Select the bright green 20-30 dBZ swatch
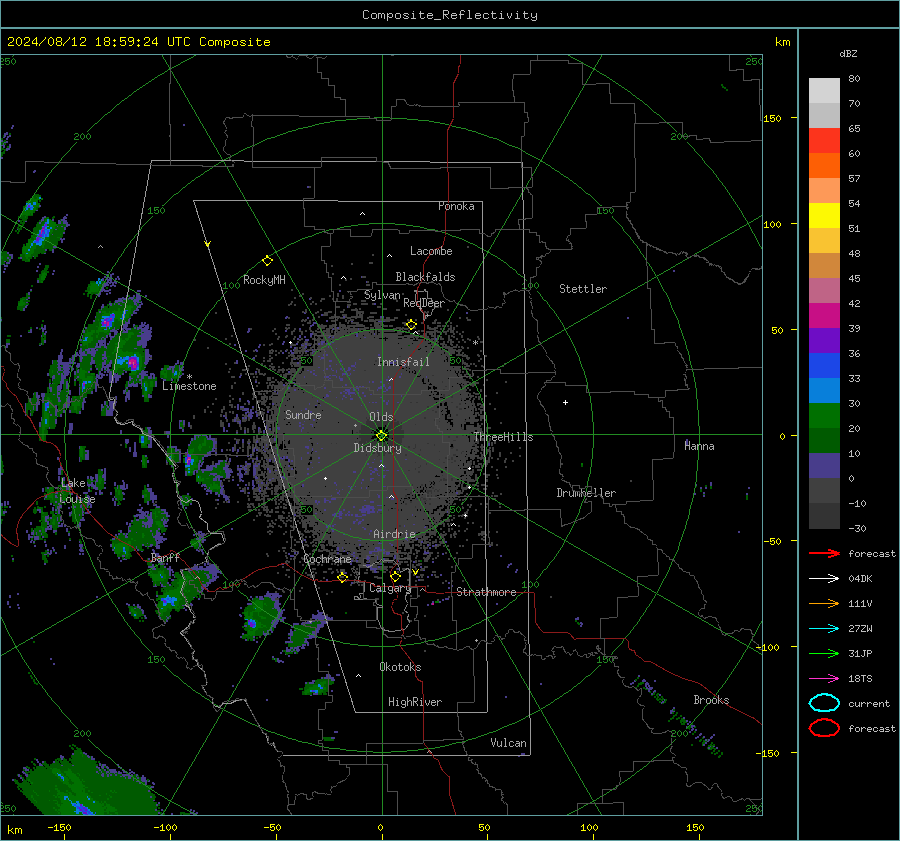Screen dimensions: 900x841 pyautogui.click(x=824, y=416)
